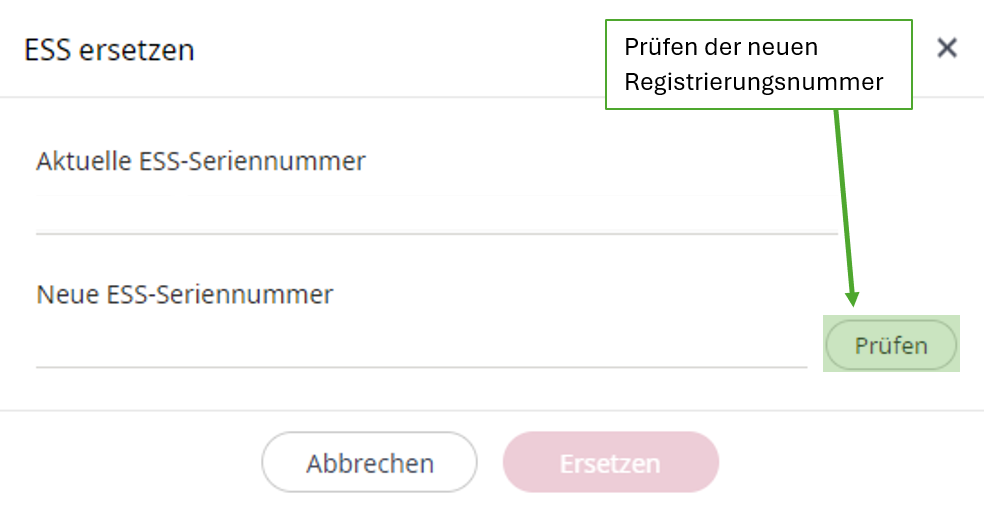
Task: Click the word "Registrierungsnummer" in the callout
Action: point(753,82)
